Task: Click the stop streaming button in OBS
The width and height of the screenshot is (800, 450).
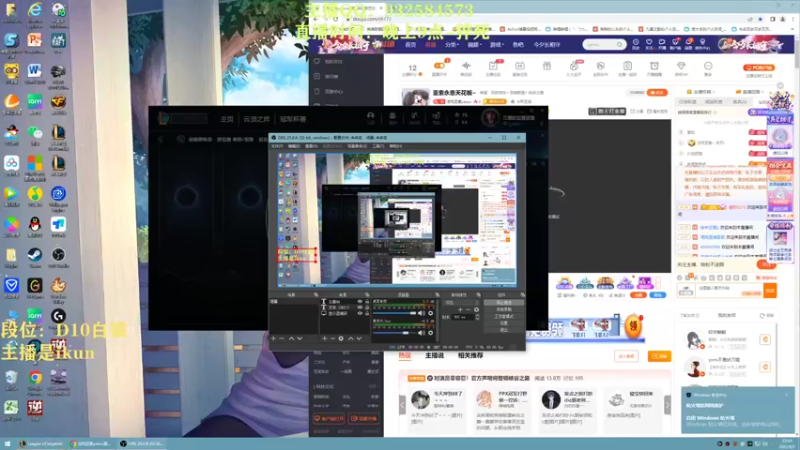Action: coord(504,303)
